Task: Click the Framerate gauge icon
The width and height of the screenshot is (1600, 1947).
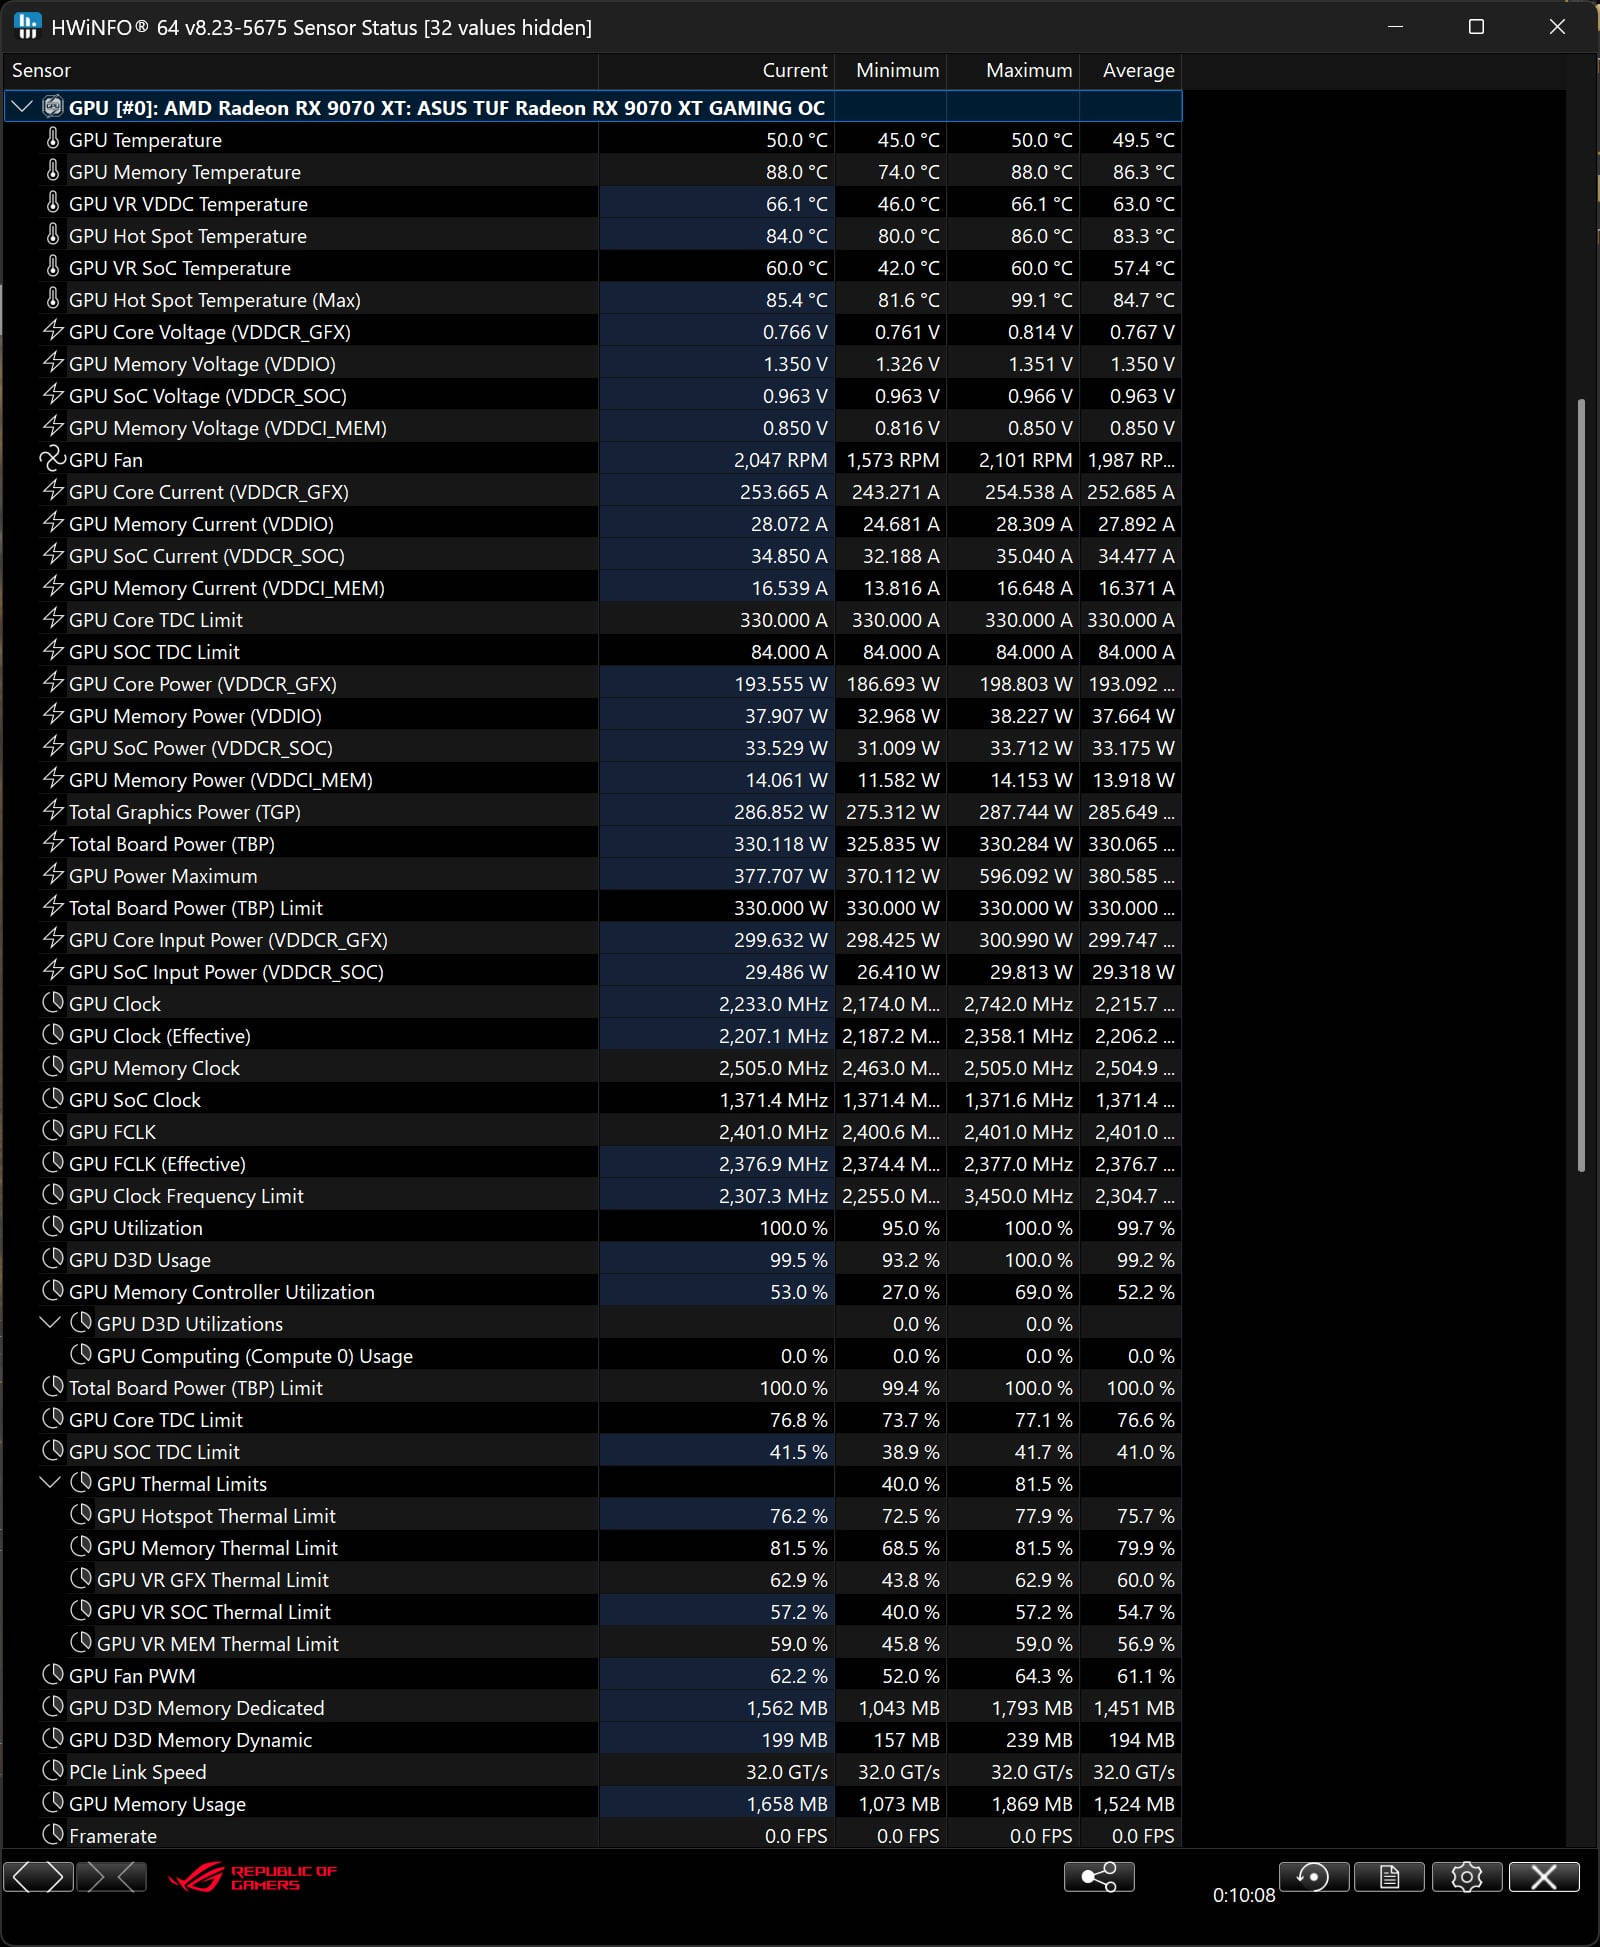Action: tap(53, 1835)
